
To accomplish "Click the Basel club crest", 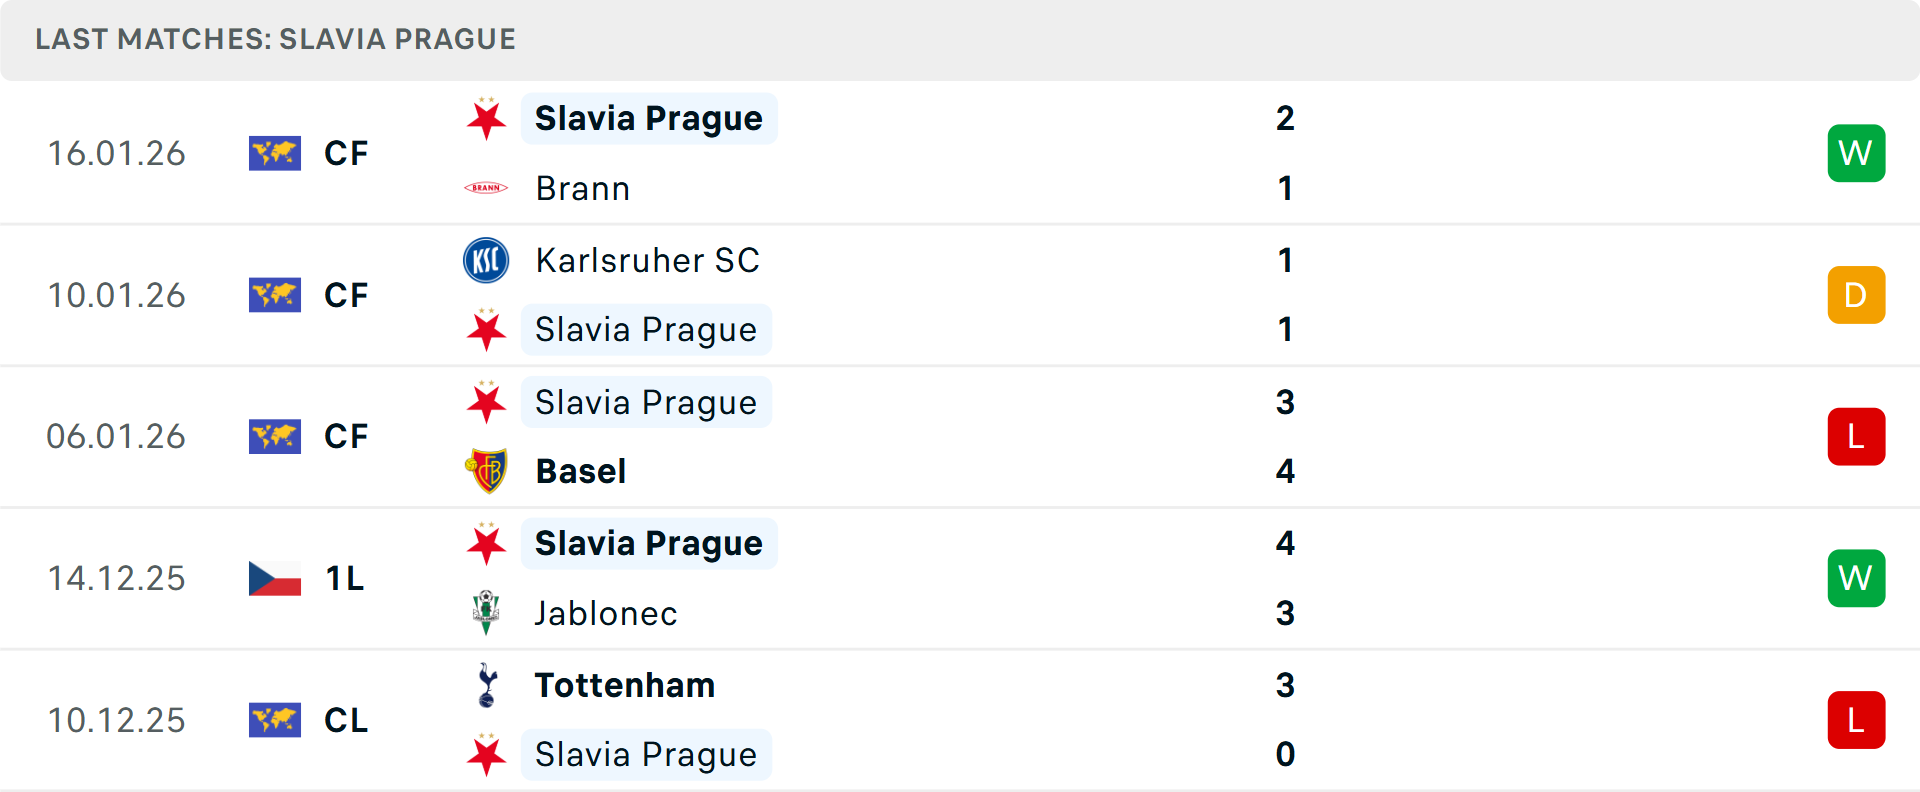I will (486, 471).
